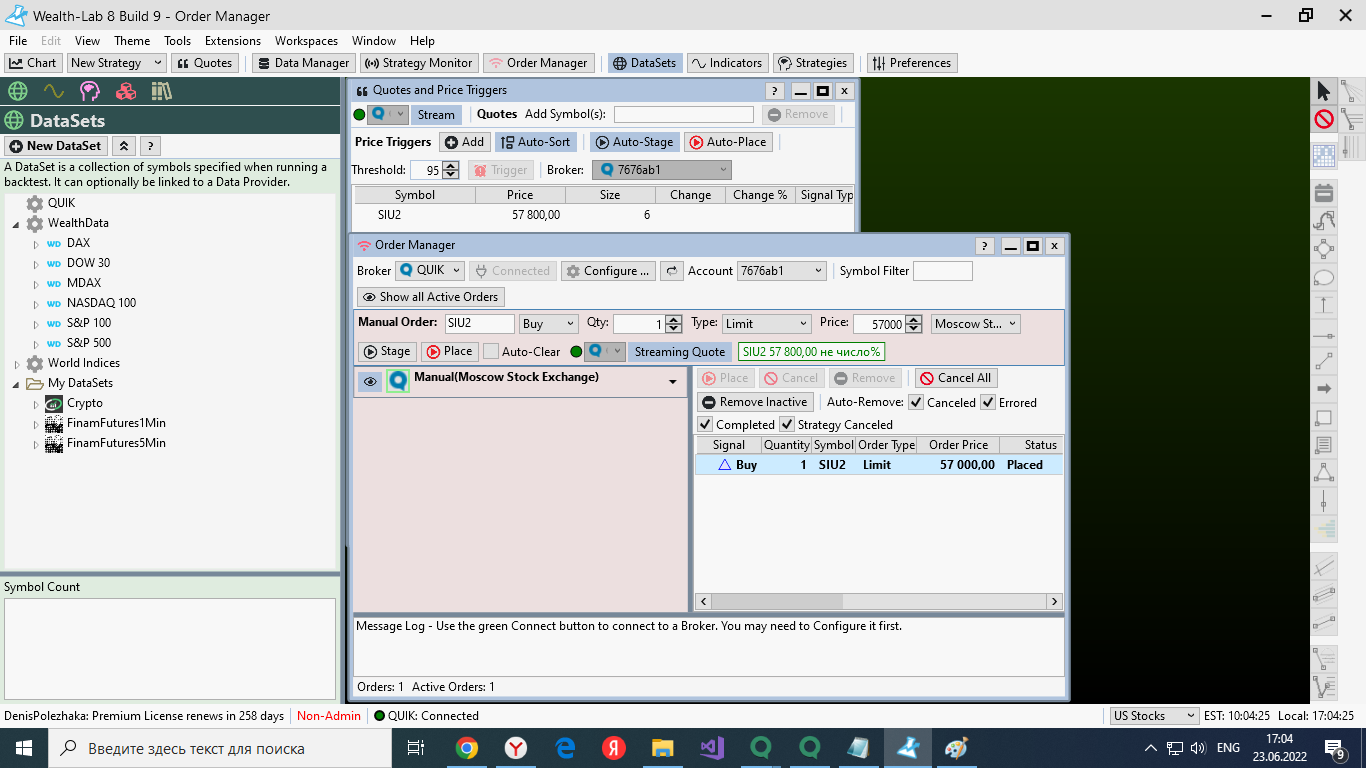Click the Symbol Filter input field
This screenshot has width=1366, height=768.
[x=942, y=271]
